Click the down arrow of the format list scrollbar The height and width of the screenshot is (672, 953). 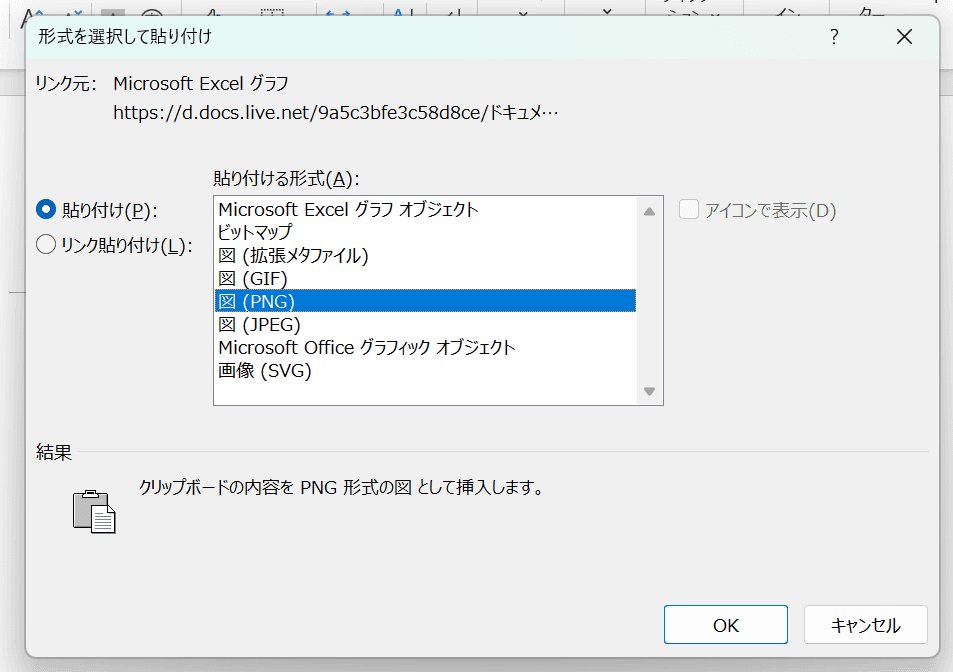(x=648, y=392)
